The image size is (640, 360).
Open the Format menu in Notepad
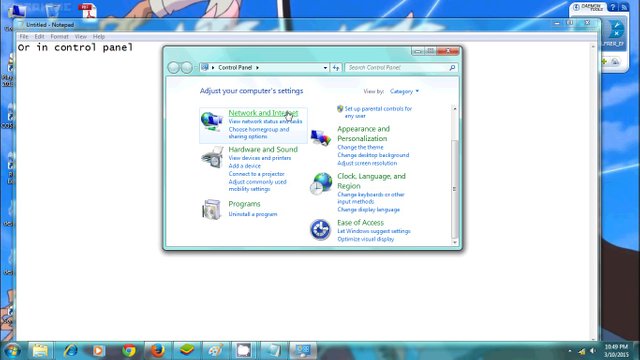click(x=59, y=37)
